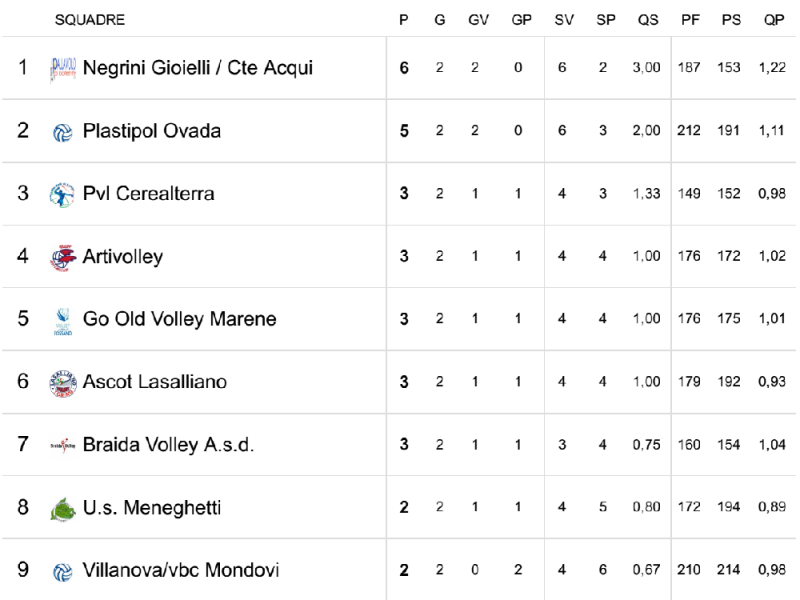800x600 pixels.
Task: Click the green U.s. Meneghetti logo
Action: (x=63, y=509)
